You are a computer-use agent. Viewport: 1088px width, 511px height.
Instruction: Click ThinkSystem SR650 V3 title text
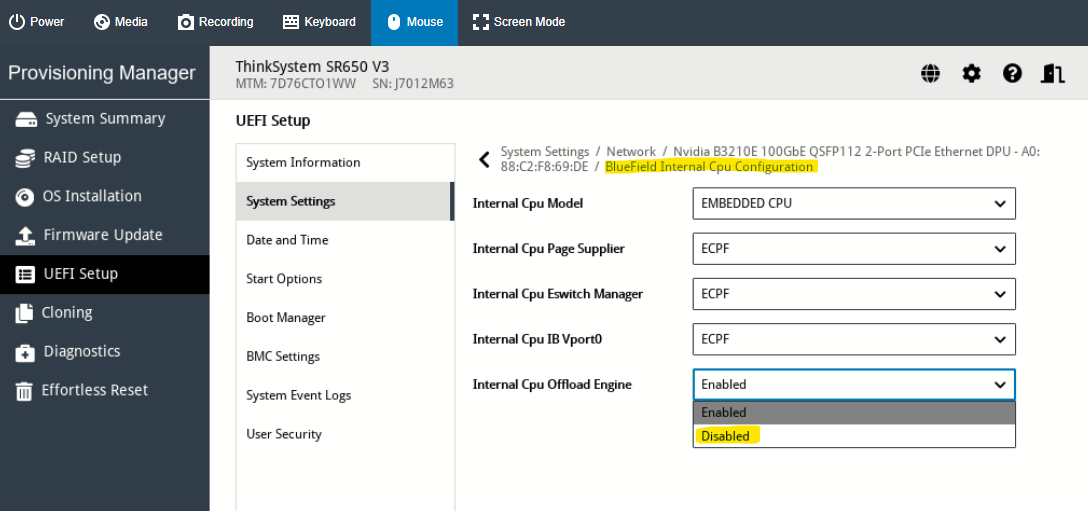click(x=312, y=67)
